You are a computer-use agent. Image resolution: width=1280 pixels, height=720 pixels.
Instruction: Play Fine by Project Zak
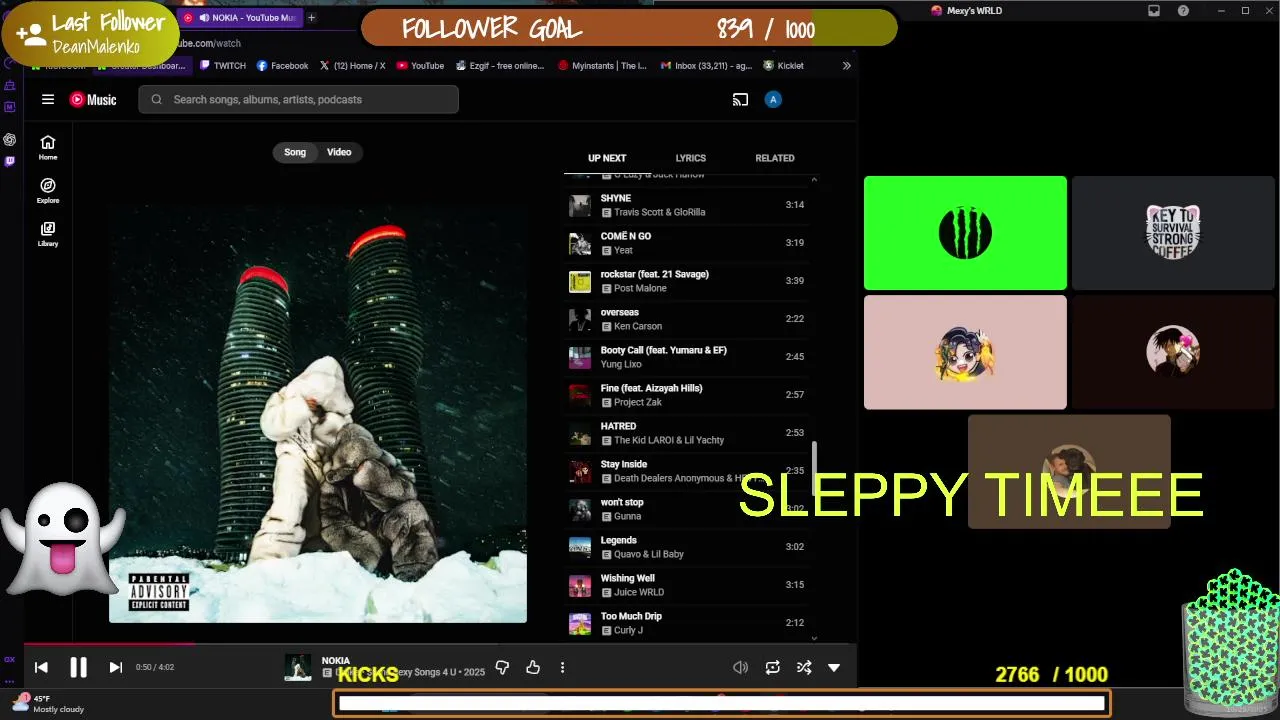(687, 395)
